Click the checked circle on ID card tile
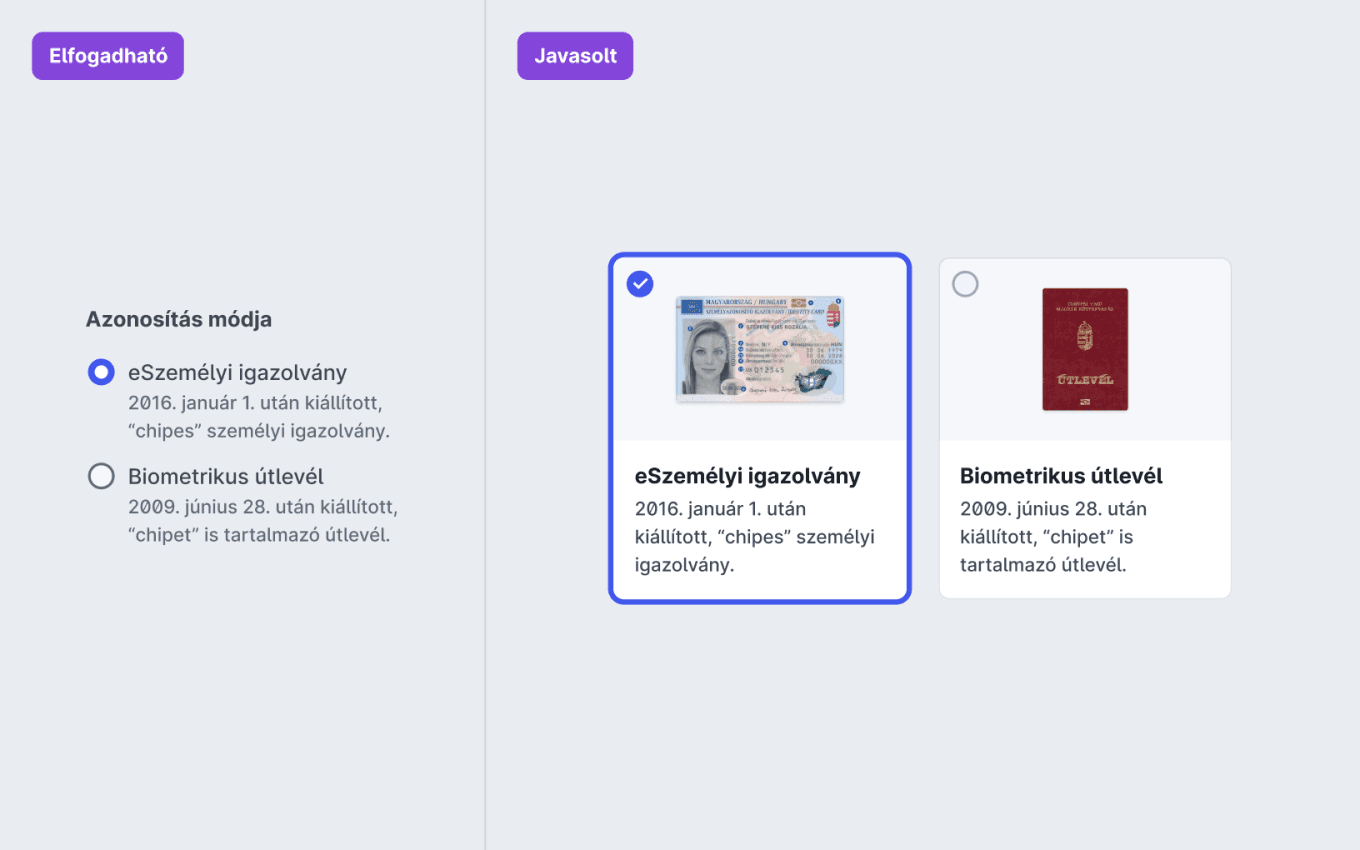Screen dimensions: 1360x850 tap(640, 284)
